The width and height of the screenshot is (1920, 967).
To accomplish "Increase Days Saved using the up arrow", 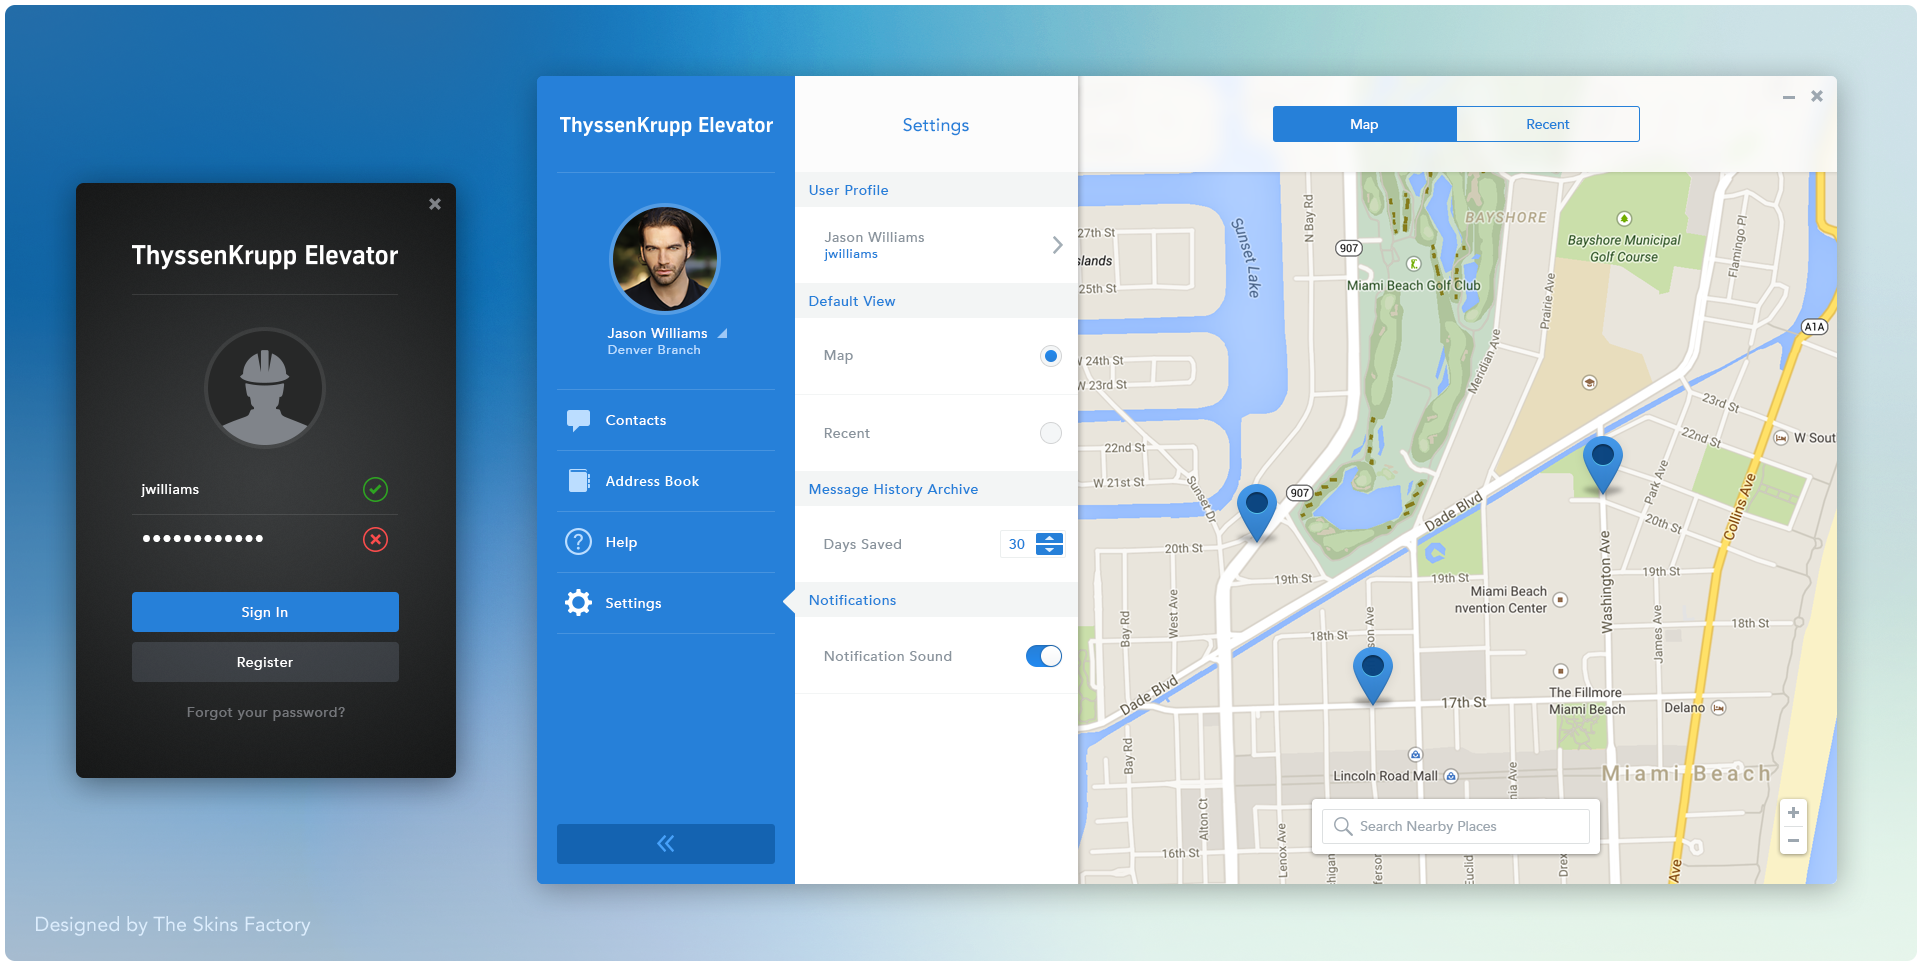I will 1049,539.
